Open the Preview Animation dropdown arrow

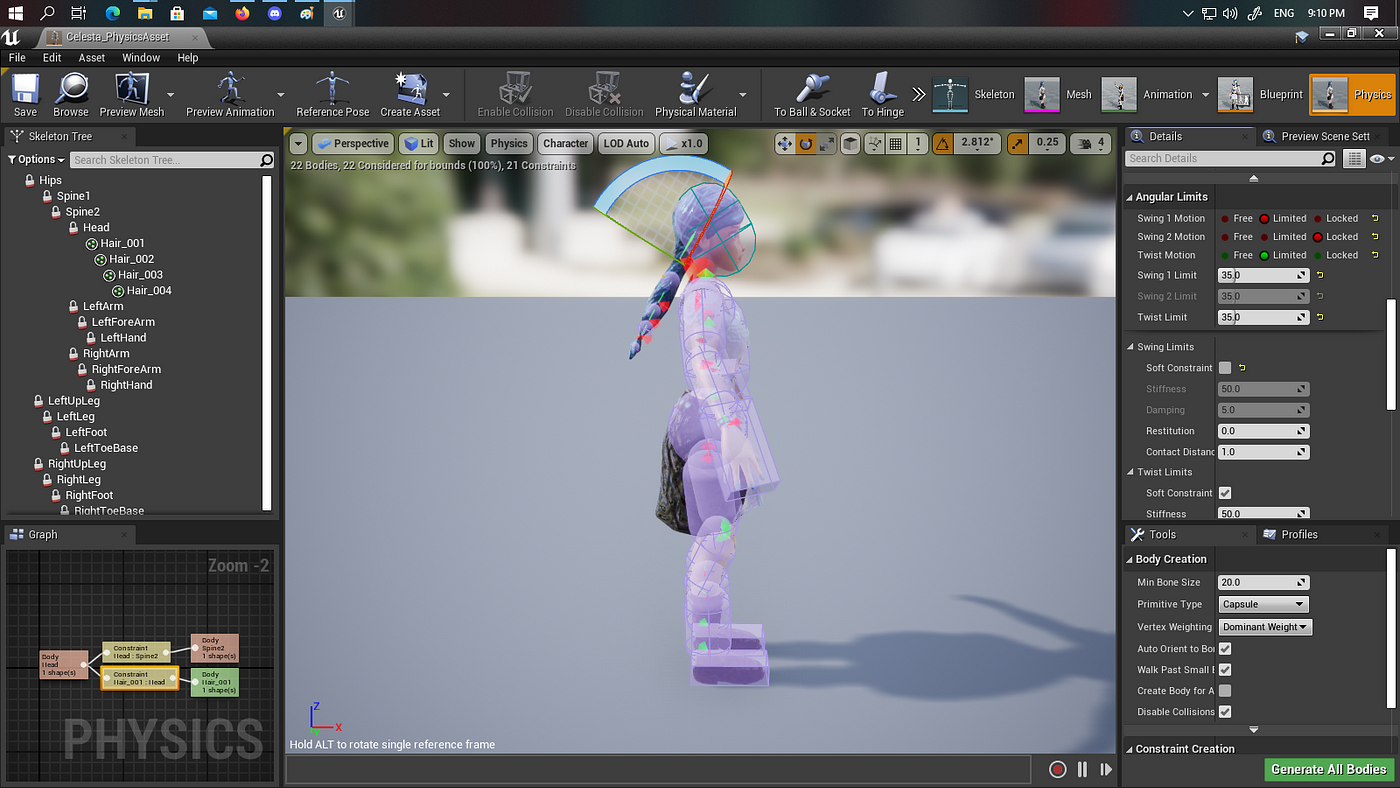pos(282,95)
